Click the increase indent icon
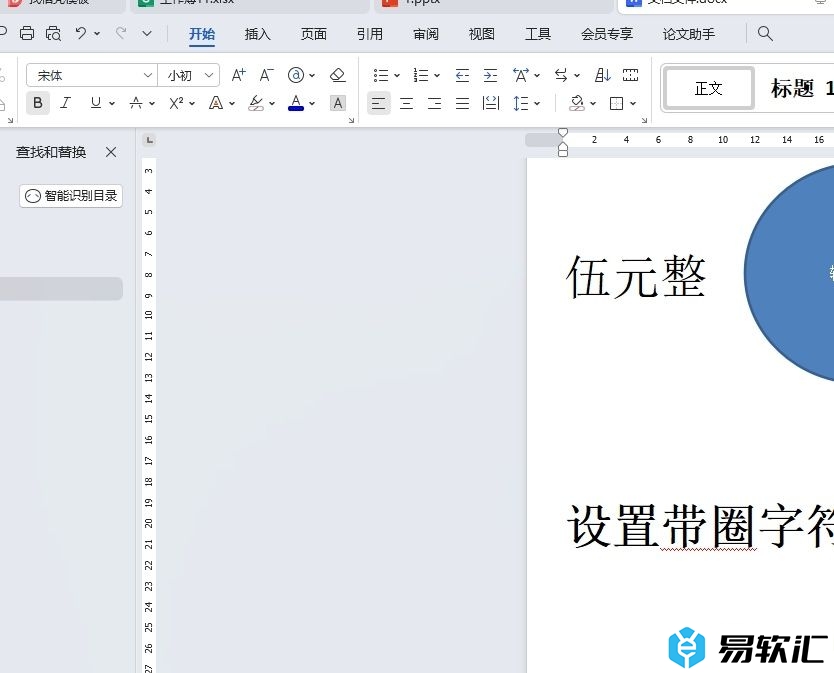Image resolution: width=834 pixels, height=673 pixels. click(490, 75)
